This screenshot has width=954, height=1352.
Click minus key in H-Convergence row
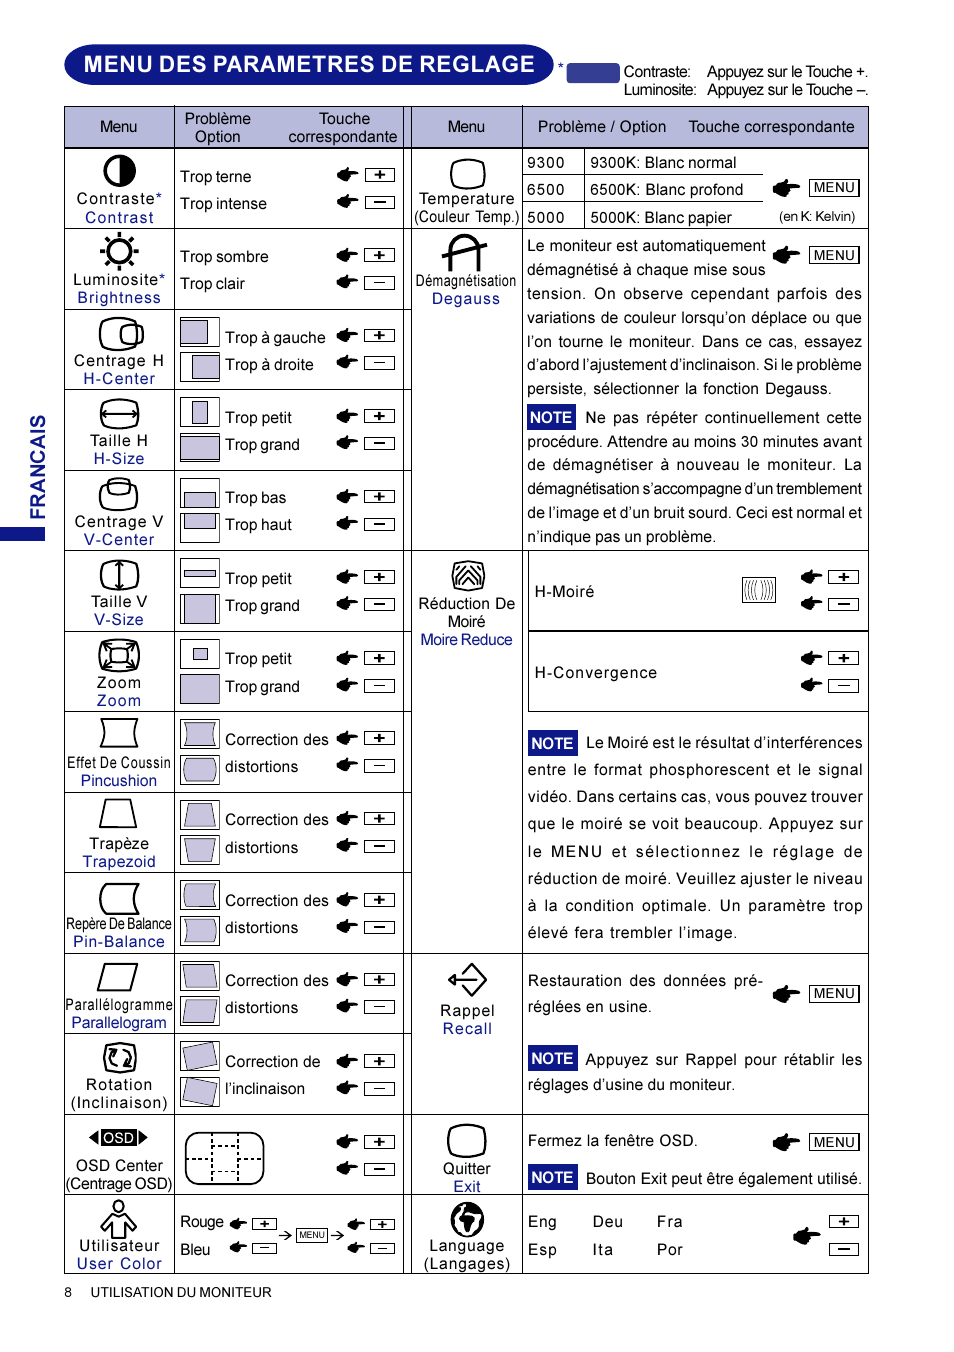844,685
